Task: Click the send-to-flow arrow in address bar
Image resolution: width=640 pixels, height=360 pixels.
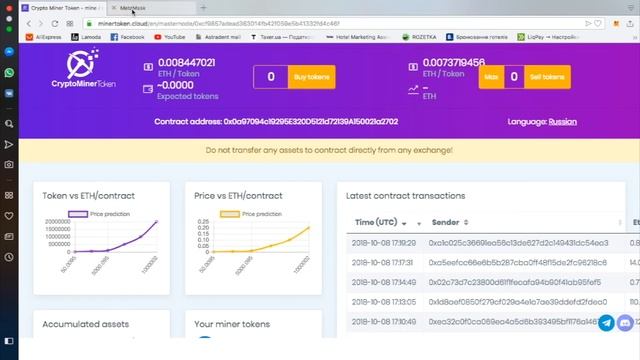Action: click(588, 24)
